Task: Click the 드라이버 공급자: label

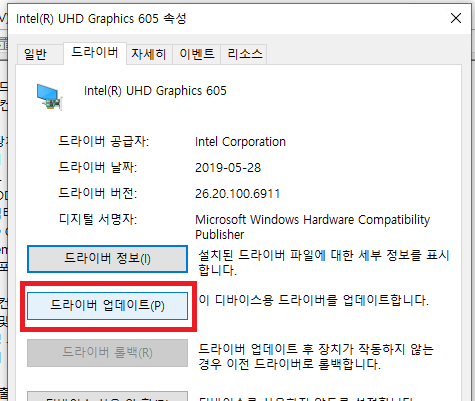Action: tap(104, 141)
